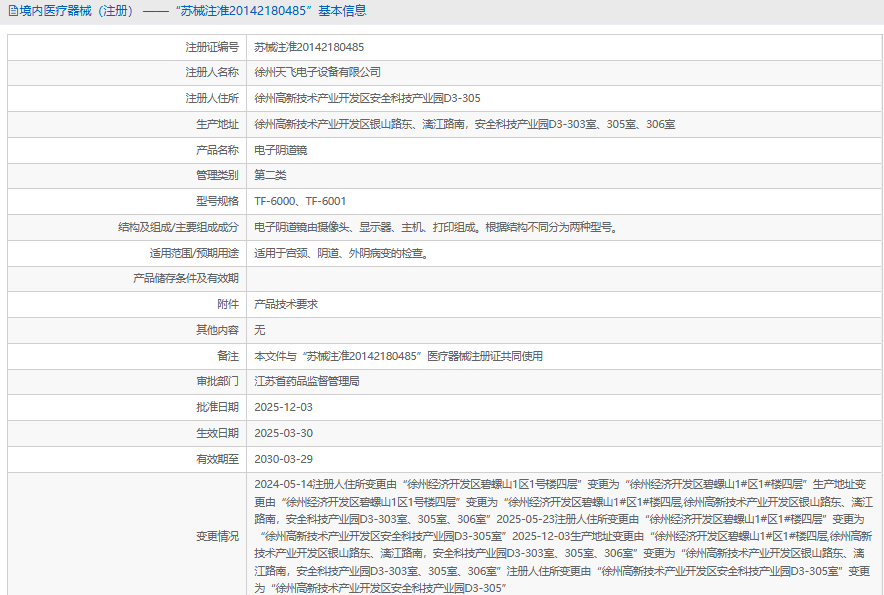
Task: Click the label '注册人名称'
Action: tap(212, 72)
